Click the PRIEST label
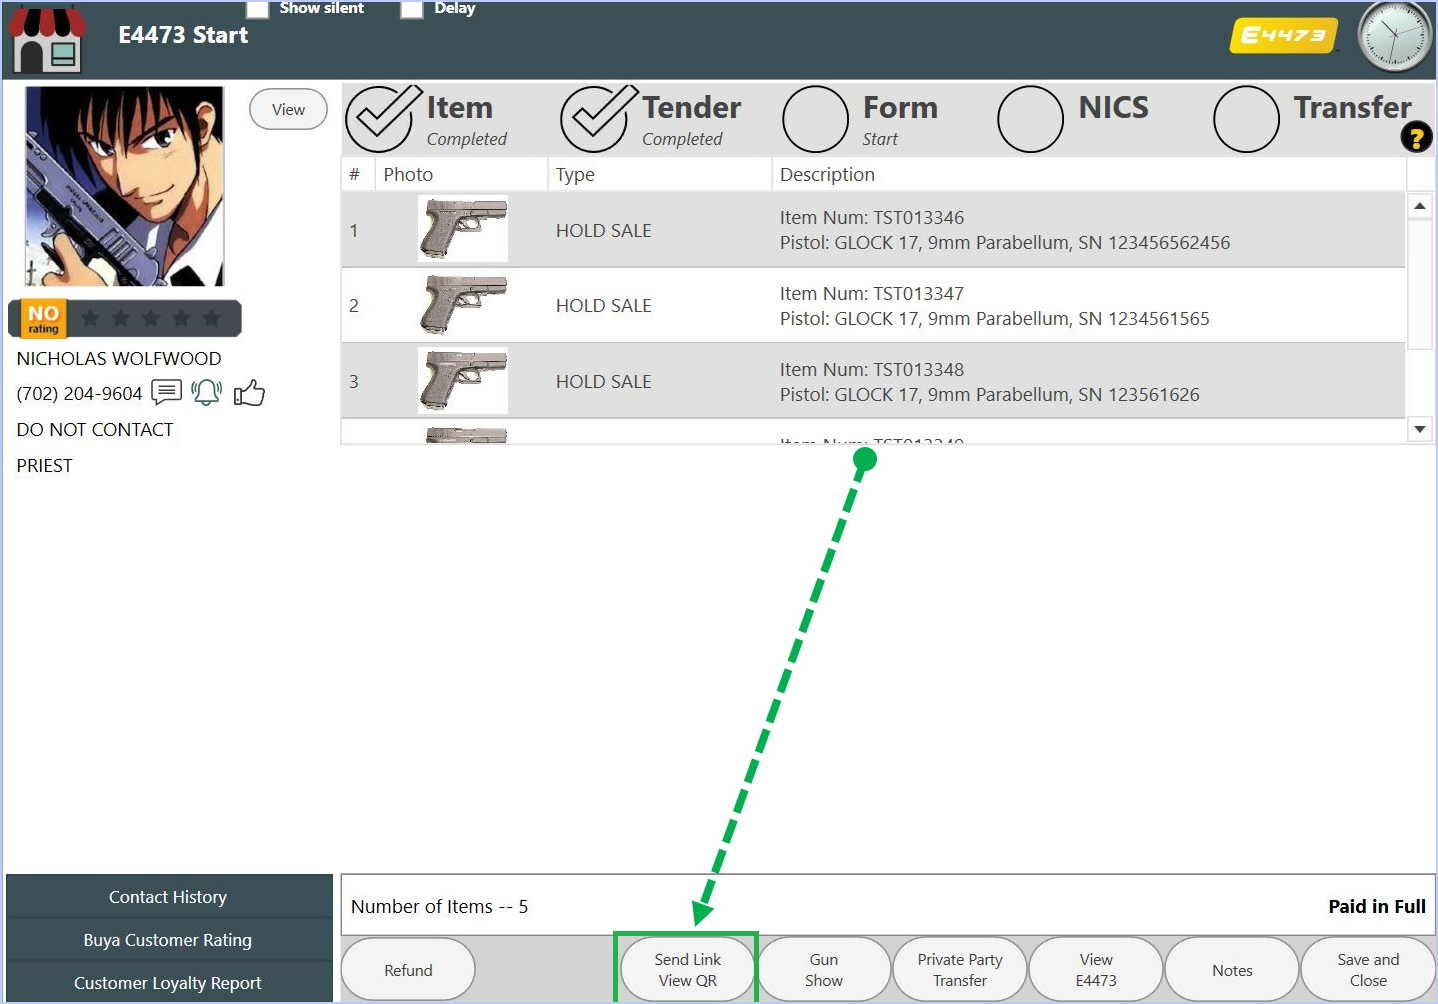This screenshot has width=1438, height=1004. pos(44,465)
